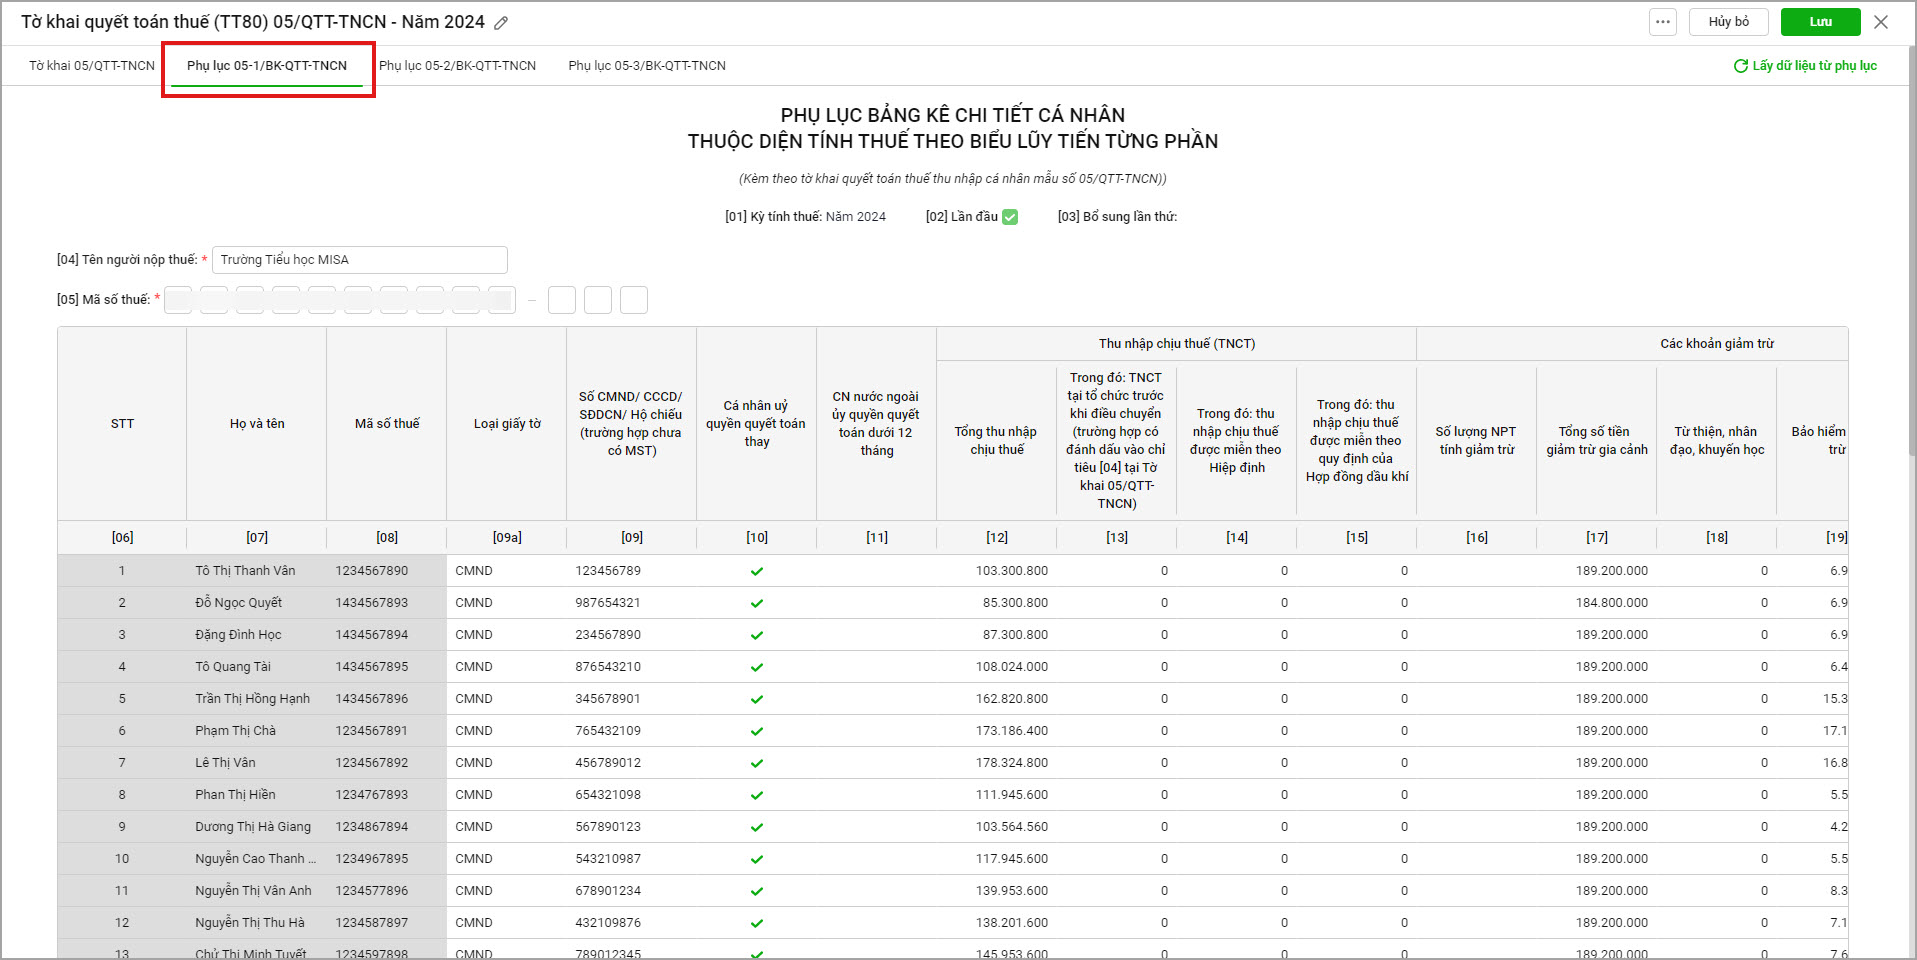The height and width of the screenshot is (960, 1917).
Task: Toggle authorization checkmark for Tô Thị Thanh Vân
Action: (x=757, y=571)
